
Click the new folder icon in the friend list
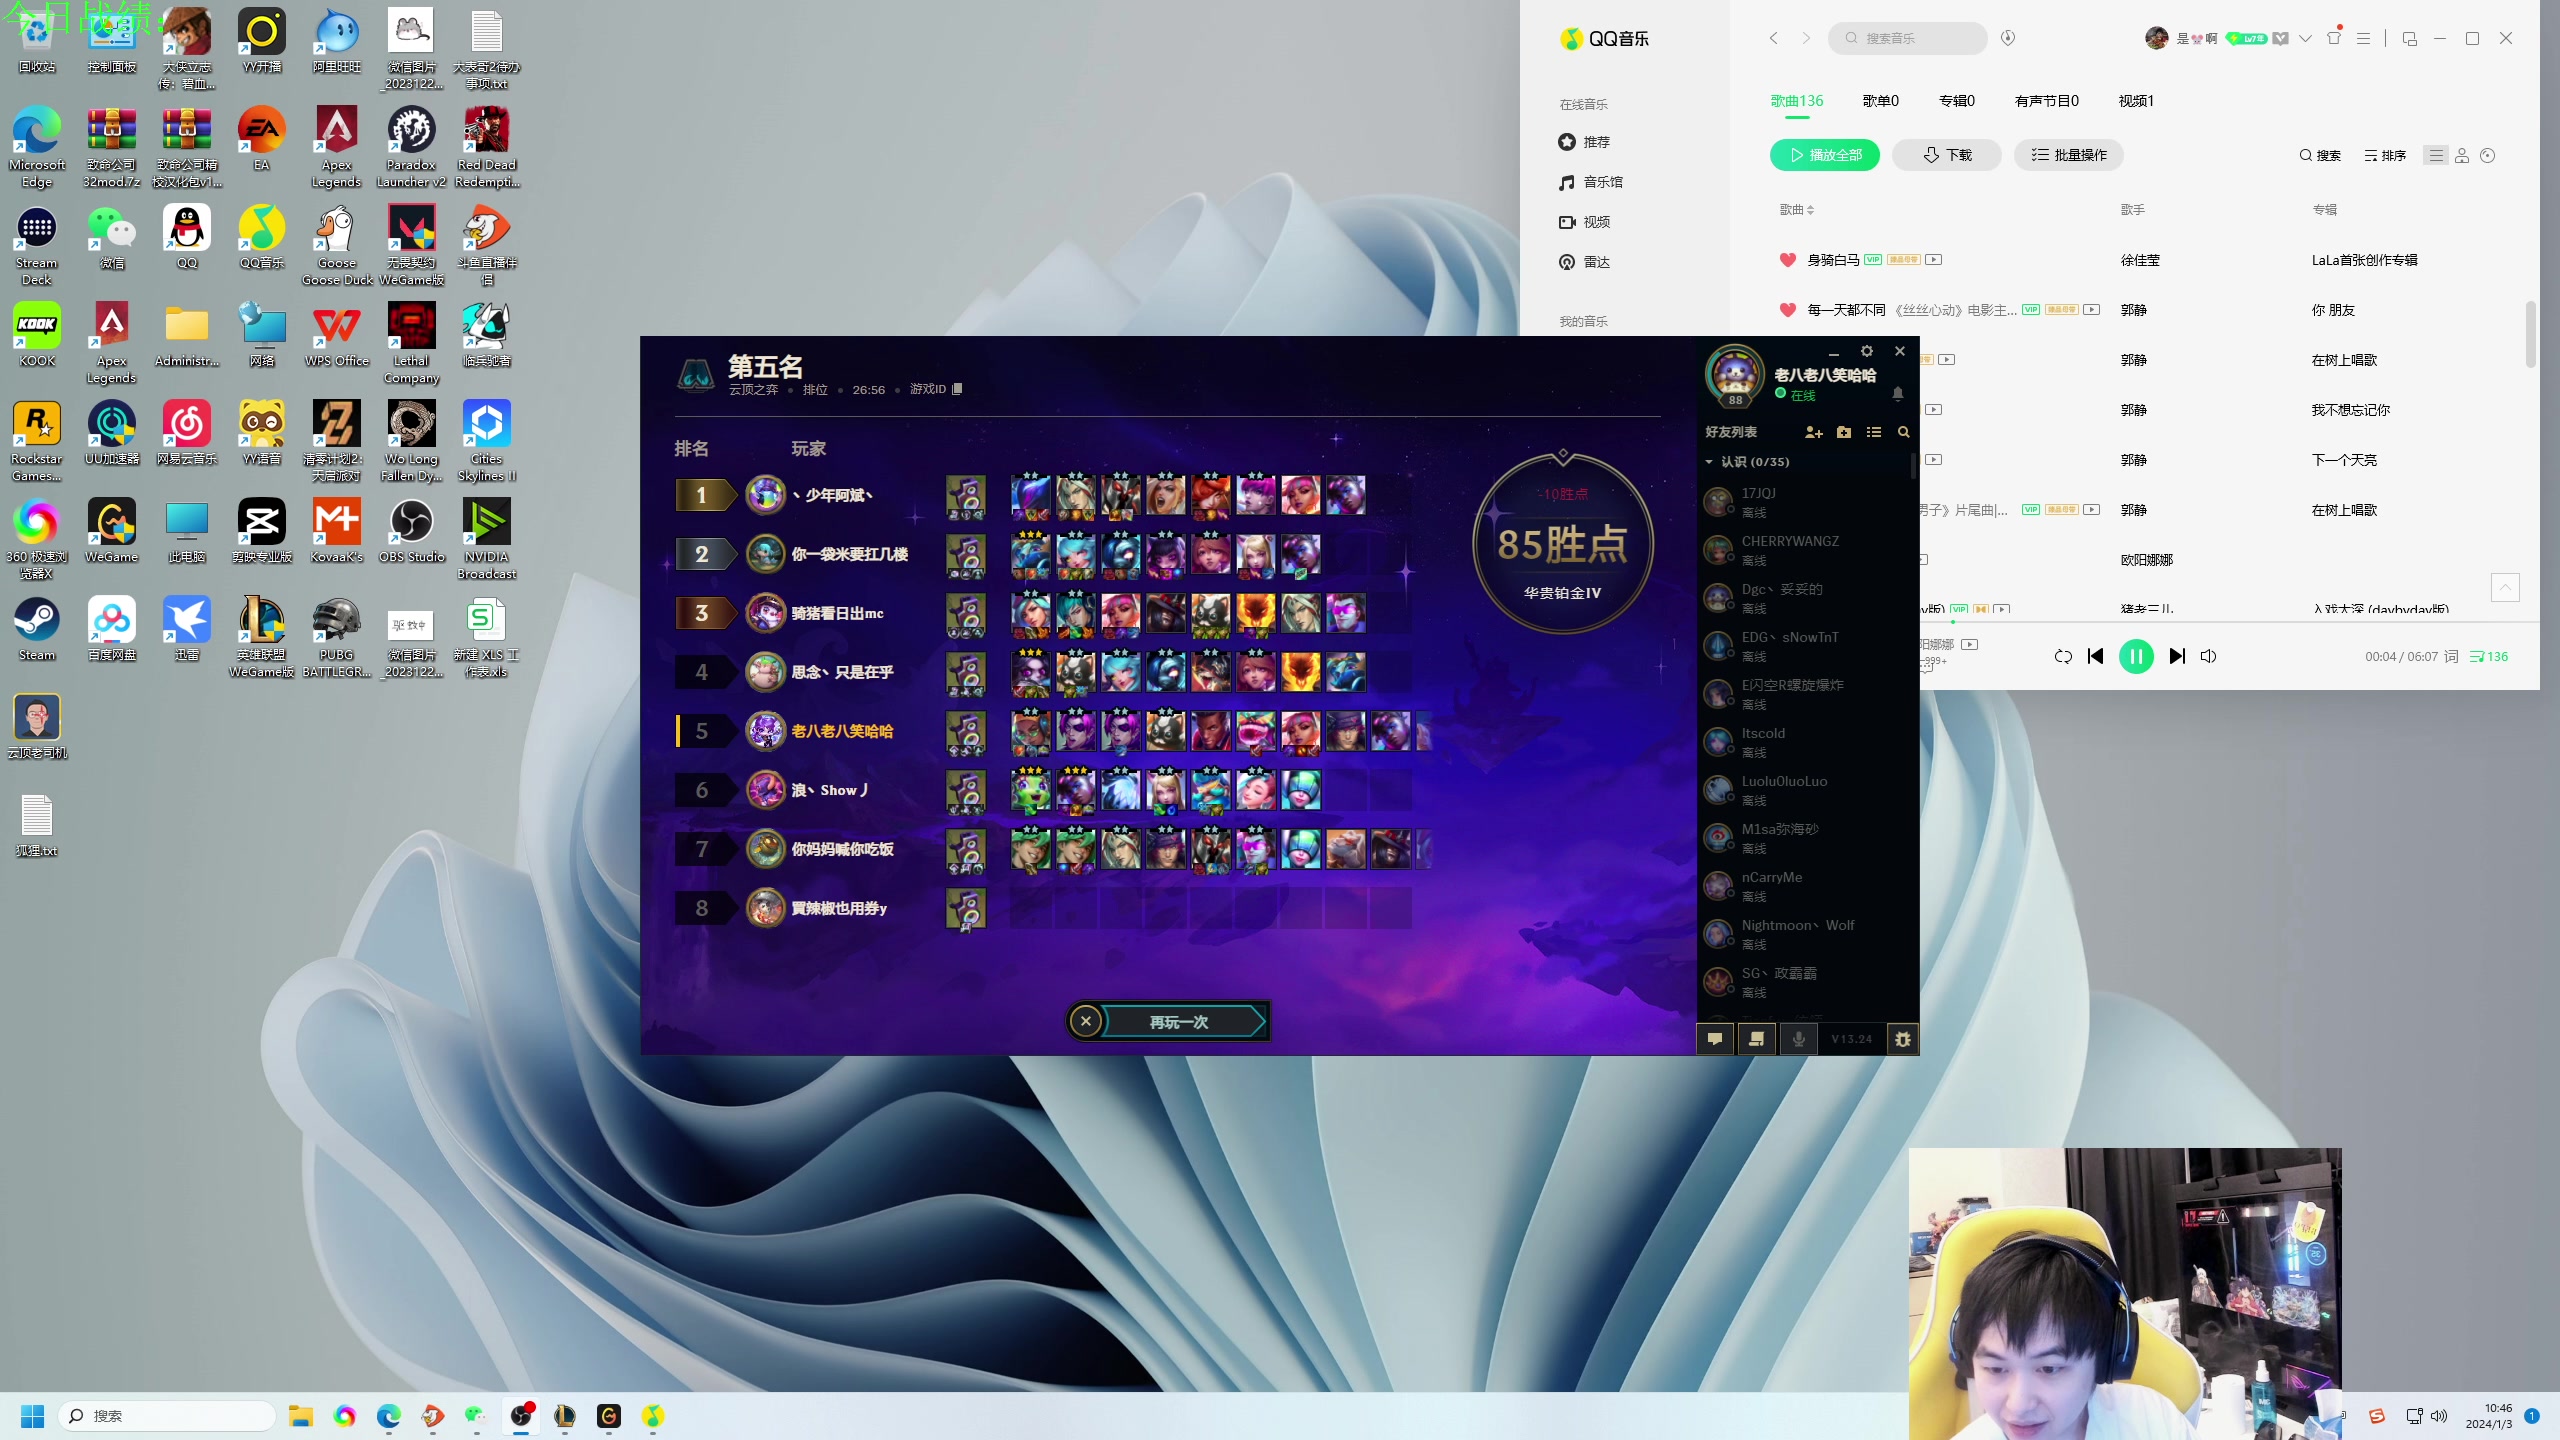pos(1844,432)
